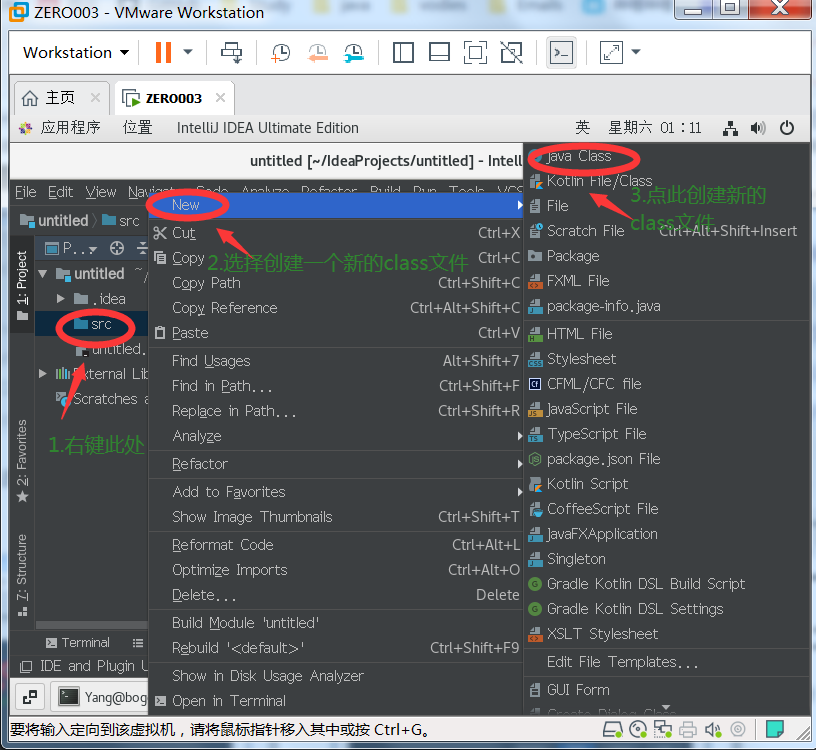Open the volume control in the top panel

pos(758,128)
